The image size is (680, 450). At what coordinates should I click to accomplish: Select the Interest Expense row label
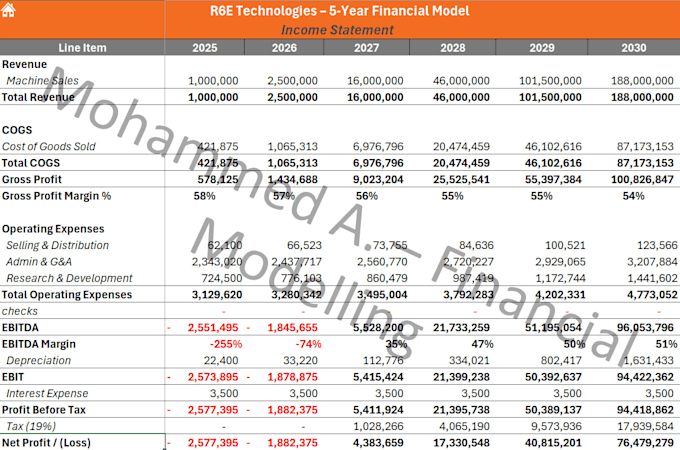(x=47, y=394)
